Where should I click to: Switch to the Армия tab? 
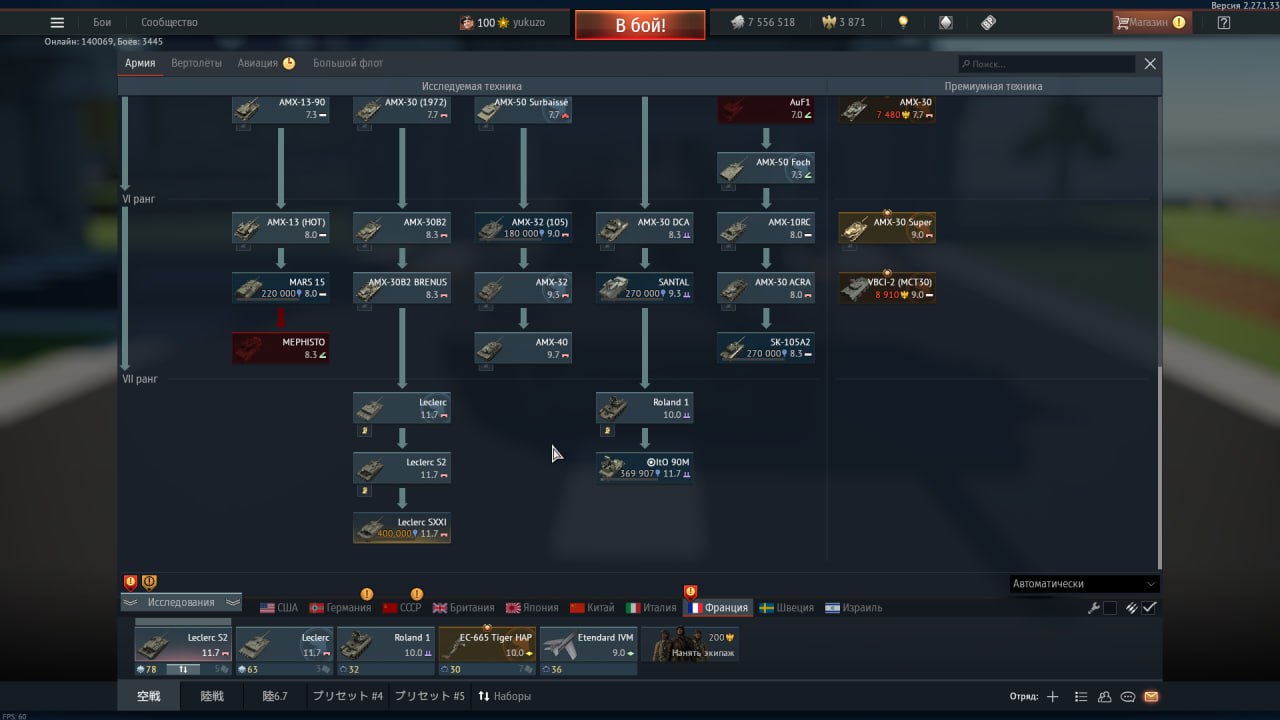140,63
